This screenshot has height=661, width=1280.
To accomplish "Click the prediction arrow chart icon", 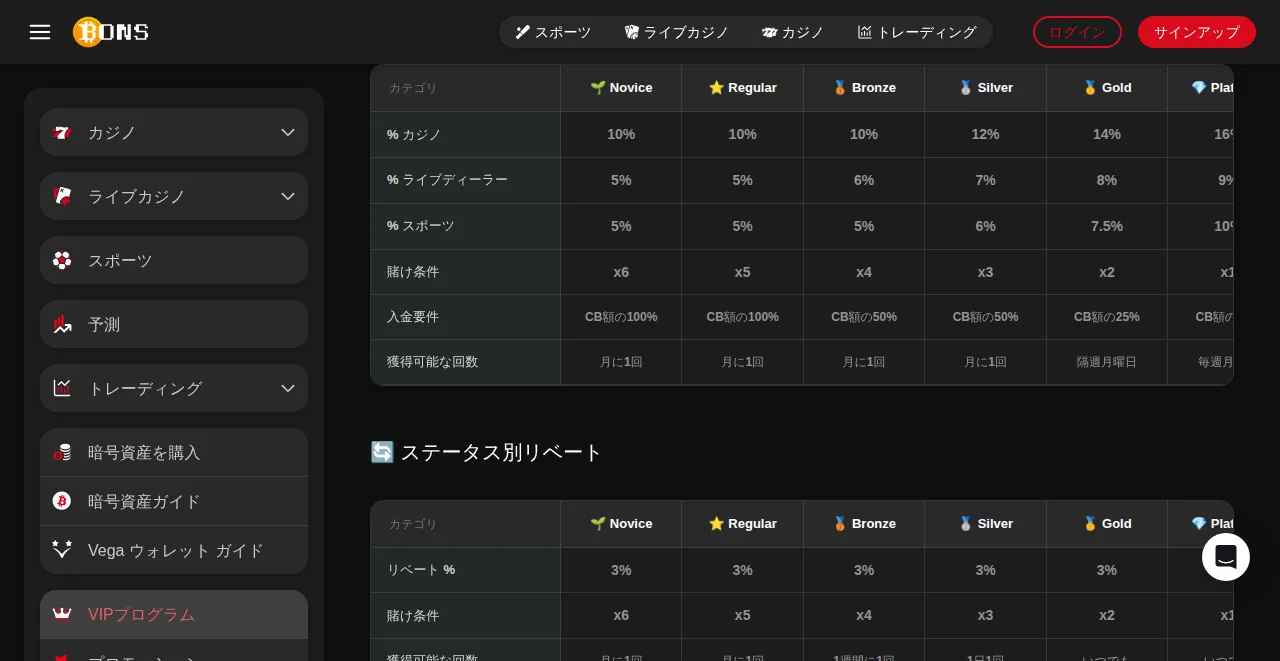I will tap(62, 324).
